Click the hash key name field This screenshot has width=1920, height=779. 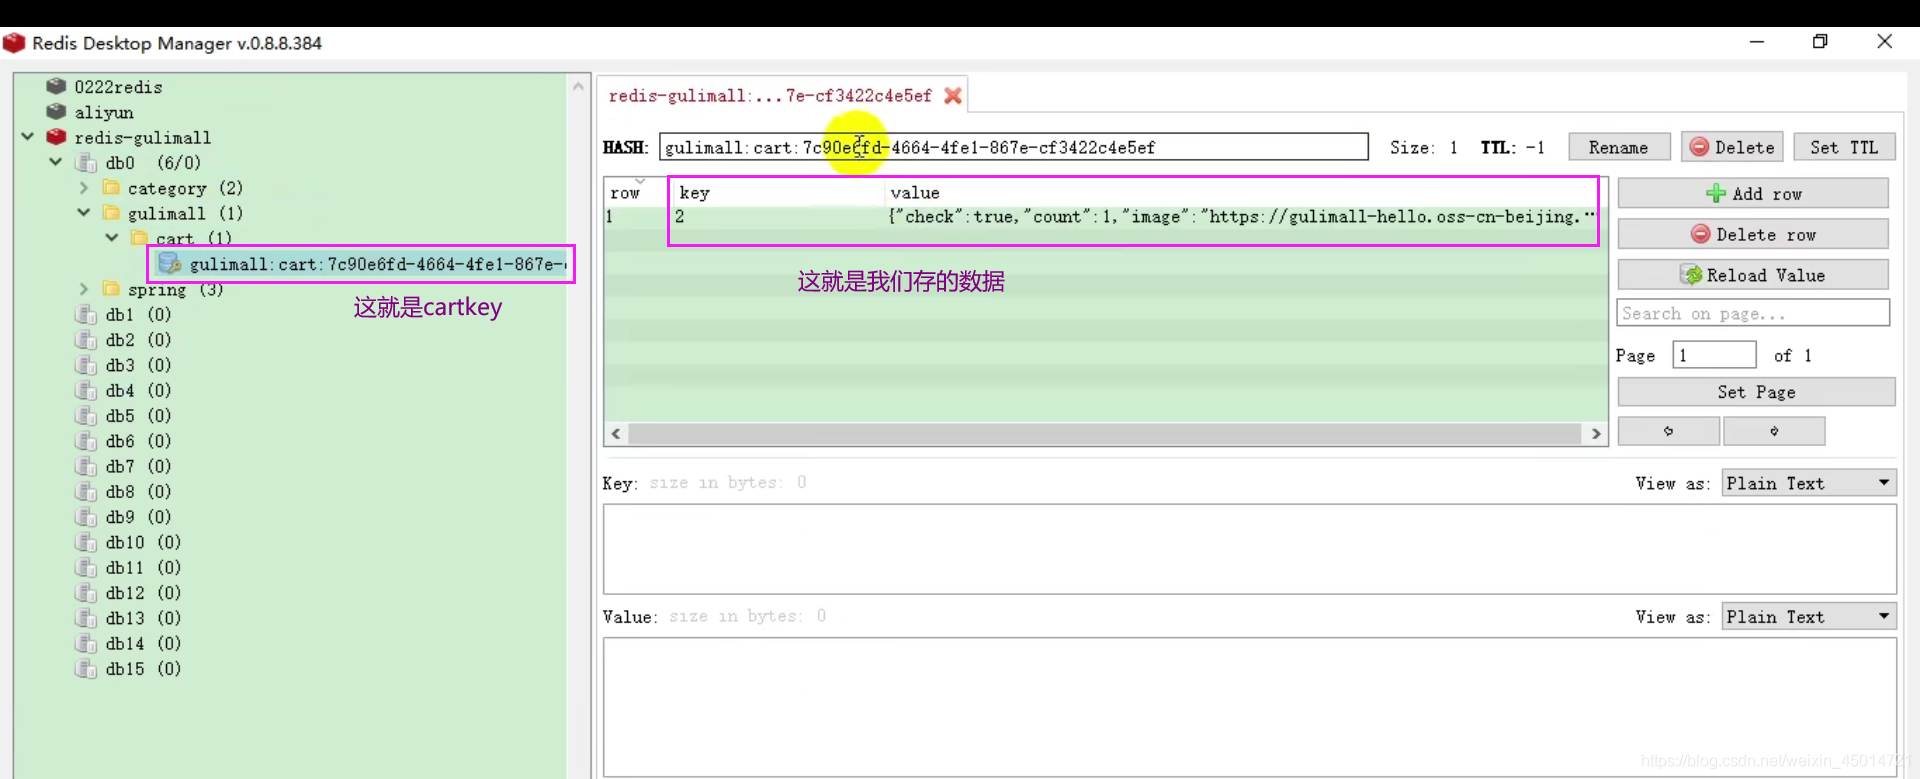(x=1014, y=147)
